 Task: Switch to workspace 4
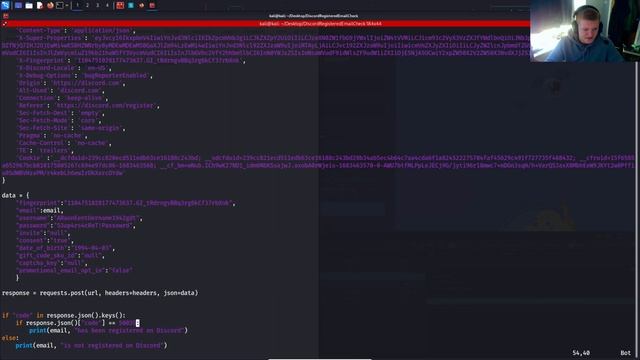[x=107, y=5]
